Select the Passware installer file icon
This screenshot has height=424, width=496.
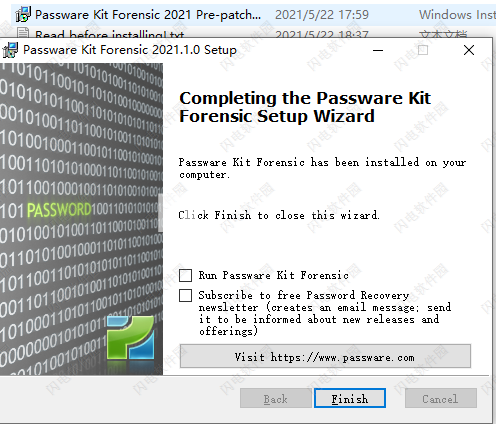click(x=23, y=14)
